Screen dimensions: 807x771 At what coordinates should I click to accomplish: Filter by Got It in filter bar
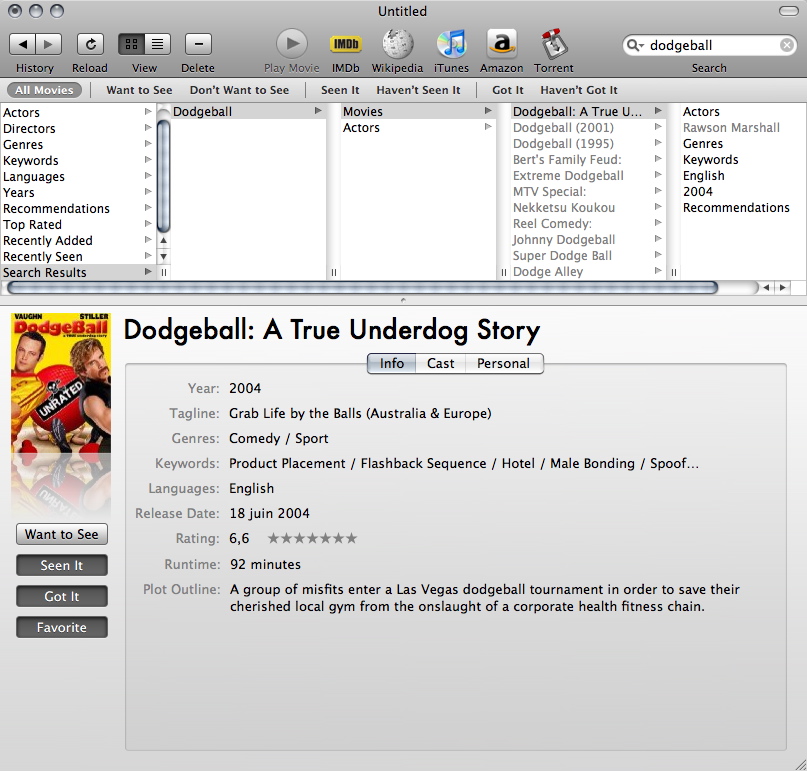point(507,90)
